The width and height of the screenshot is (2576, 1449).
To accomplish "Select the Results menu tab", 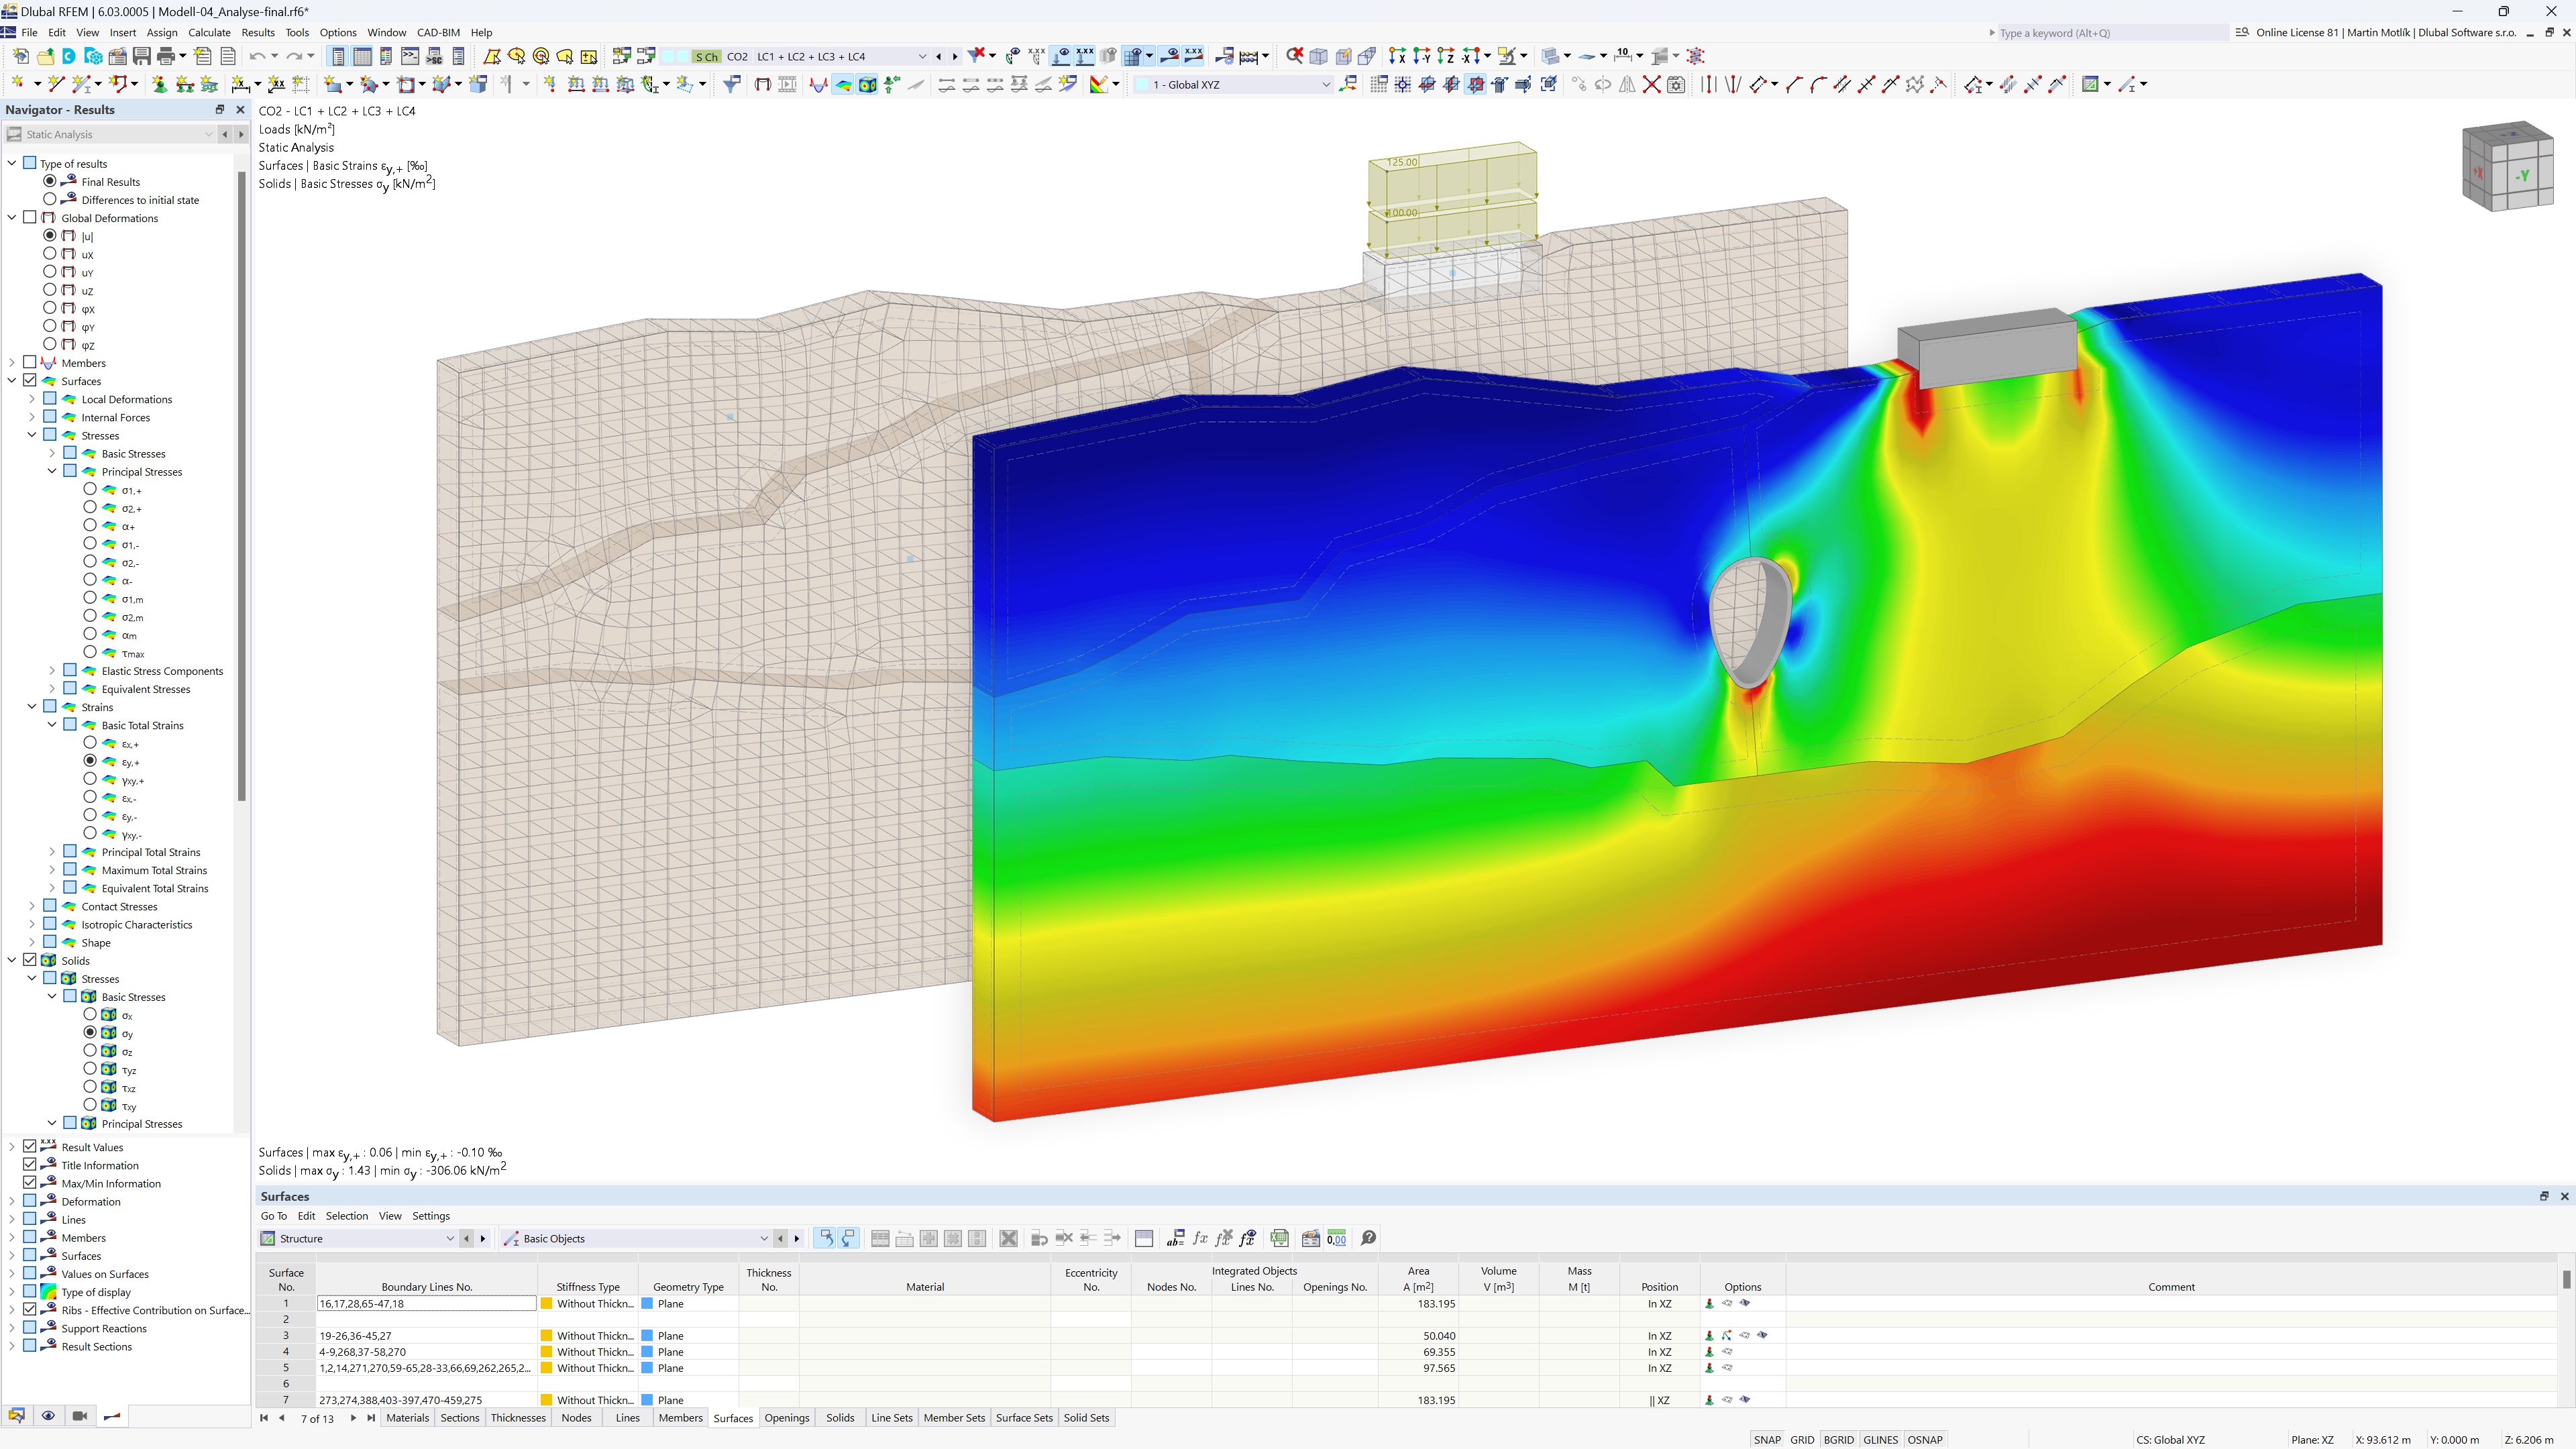I will click(x=256, y=32).
